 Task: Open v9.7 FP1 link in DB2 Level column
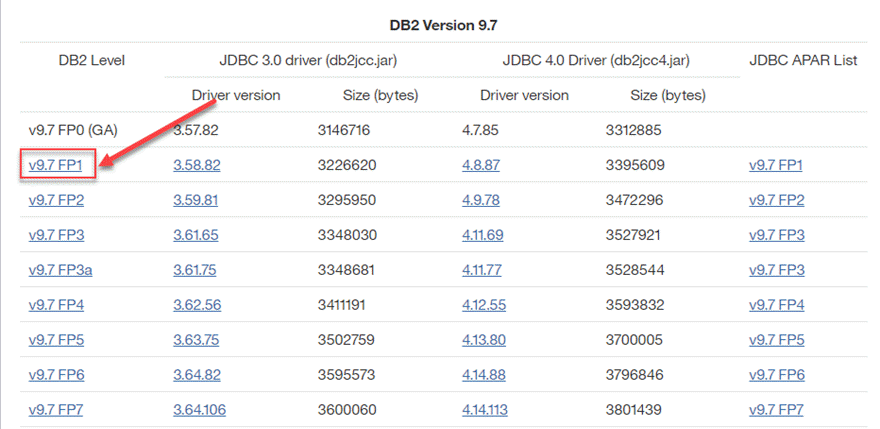coord(55,166)
